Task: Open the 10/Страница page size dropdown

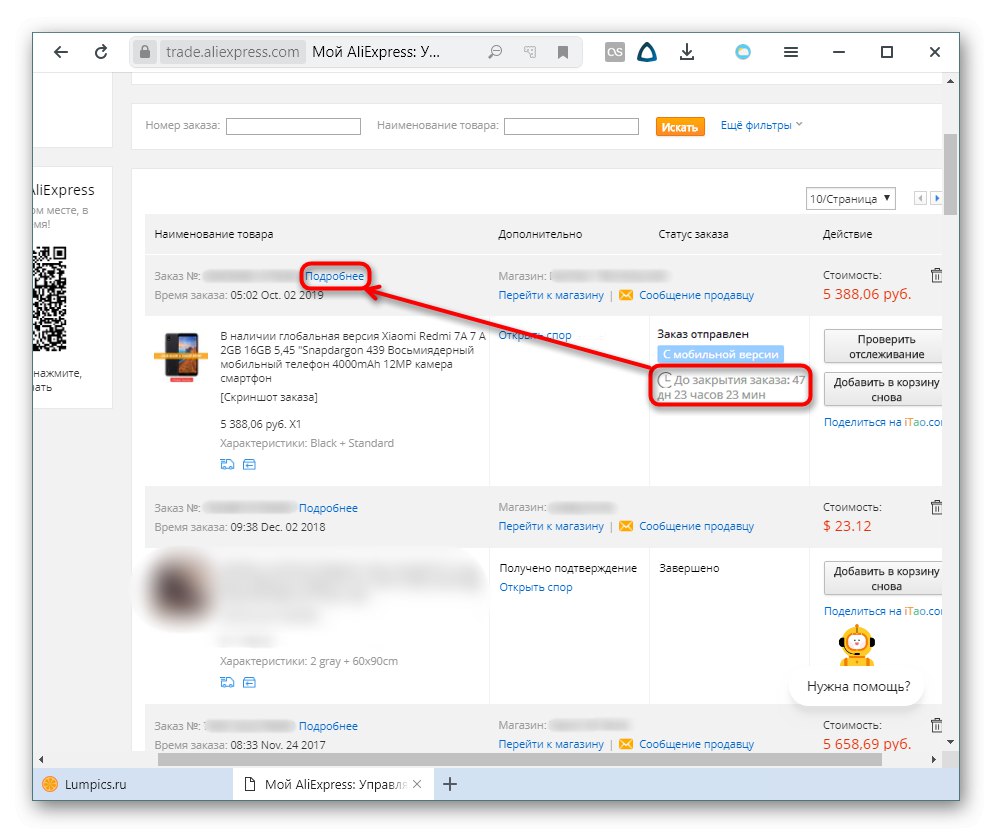Action: click(850, 199)
